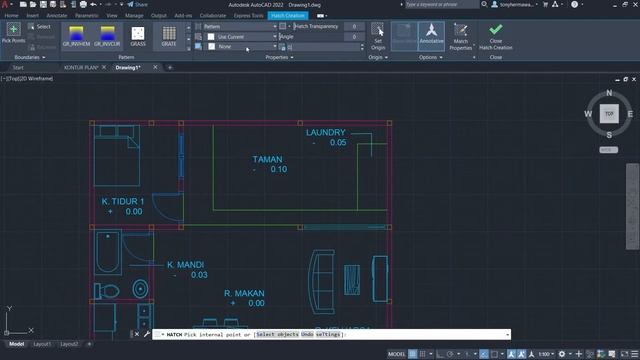Open the Output ribbon tab
640x360 pixels.
(x=159, y=16)
